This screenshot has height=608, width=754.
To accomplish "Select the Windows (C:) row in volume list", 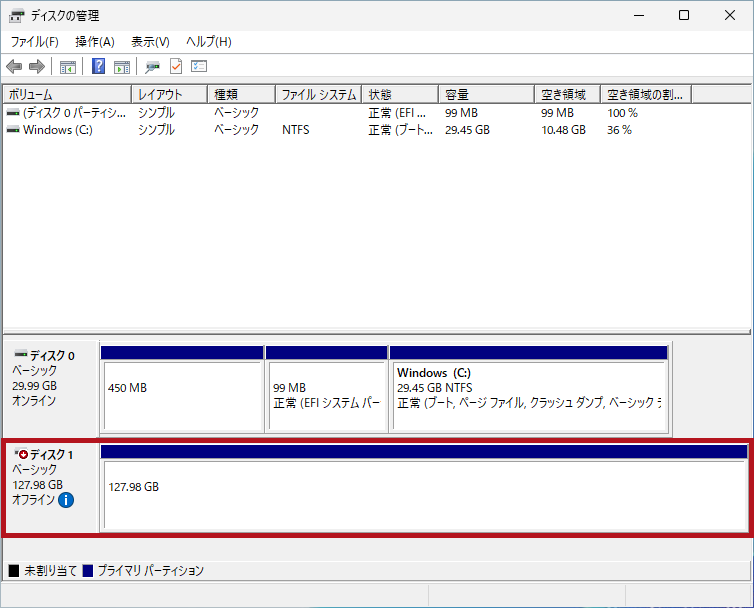I will point(57,130).
